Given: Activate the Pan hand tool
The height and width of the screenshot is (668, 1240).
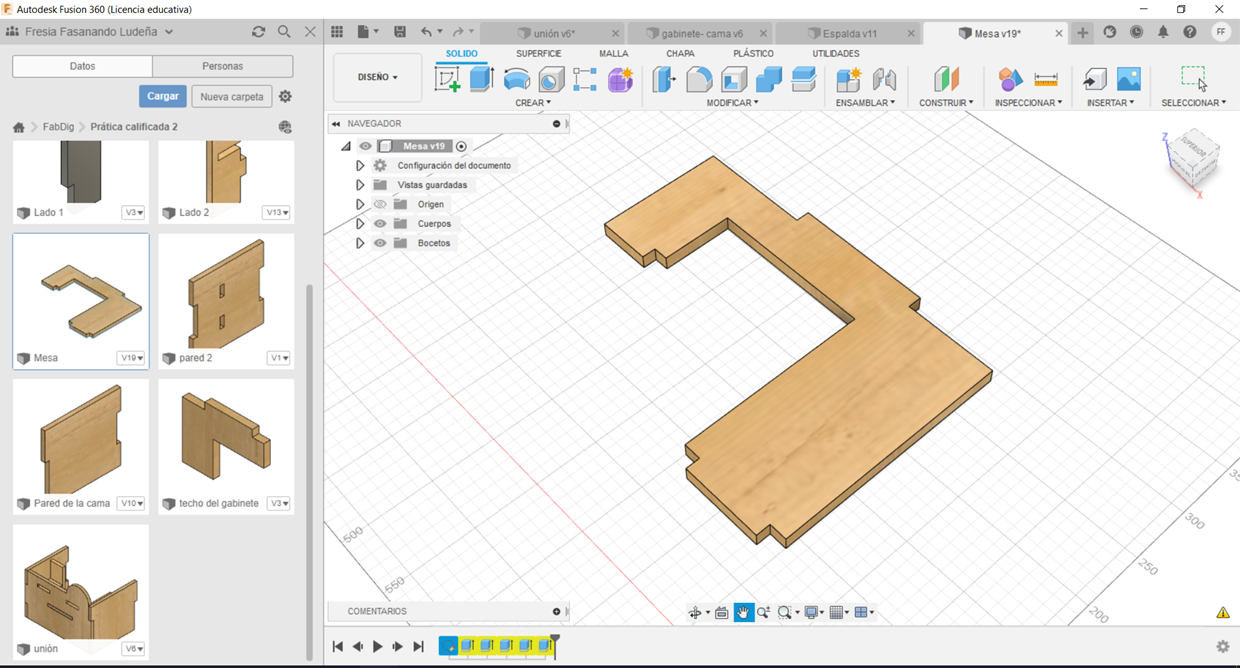Looking at the screenshot, I should 743,612.
